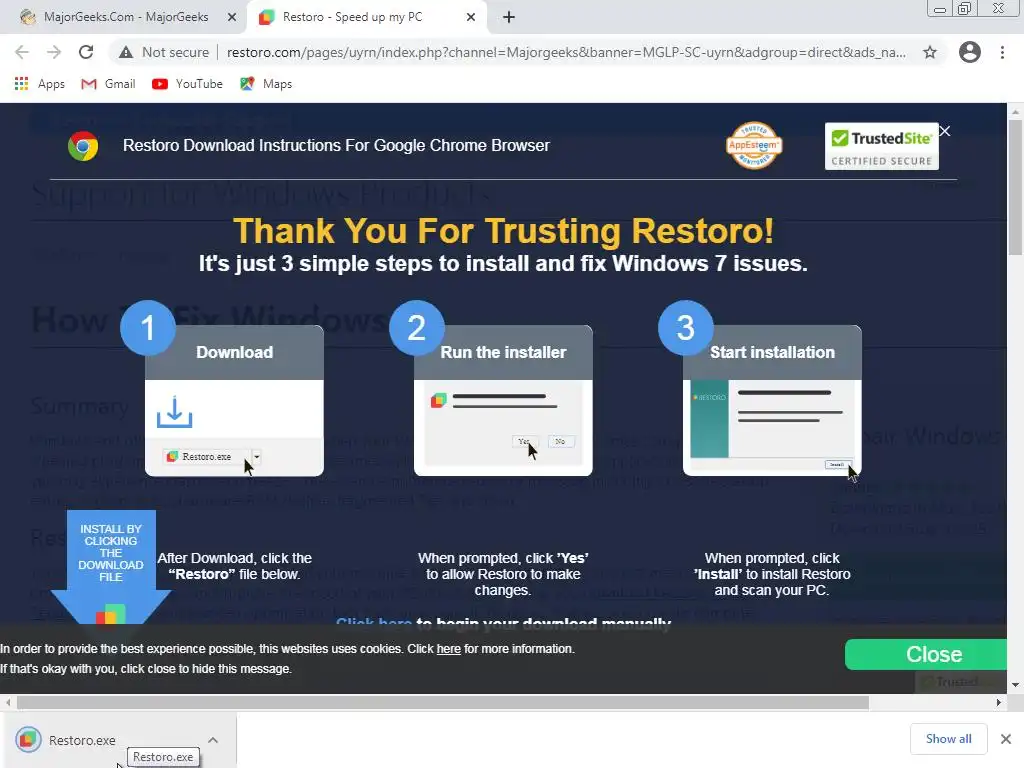Show all downloads
The height and width of the screenshot is (768, 1024).
[x=948, y=739]
